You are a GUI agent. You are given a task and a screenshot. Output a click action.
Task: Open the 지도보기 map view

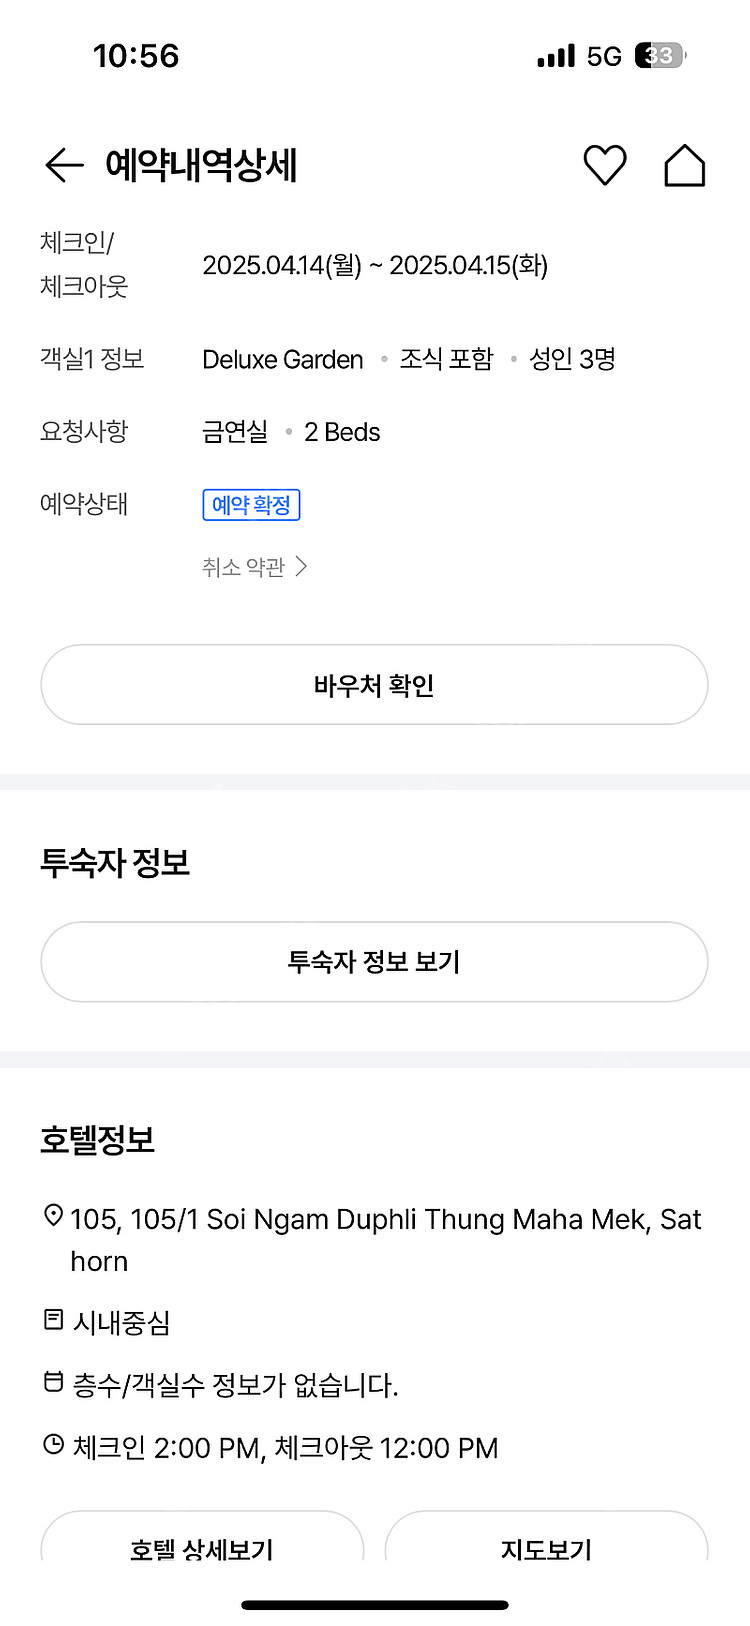(x=546, y=1546)
